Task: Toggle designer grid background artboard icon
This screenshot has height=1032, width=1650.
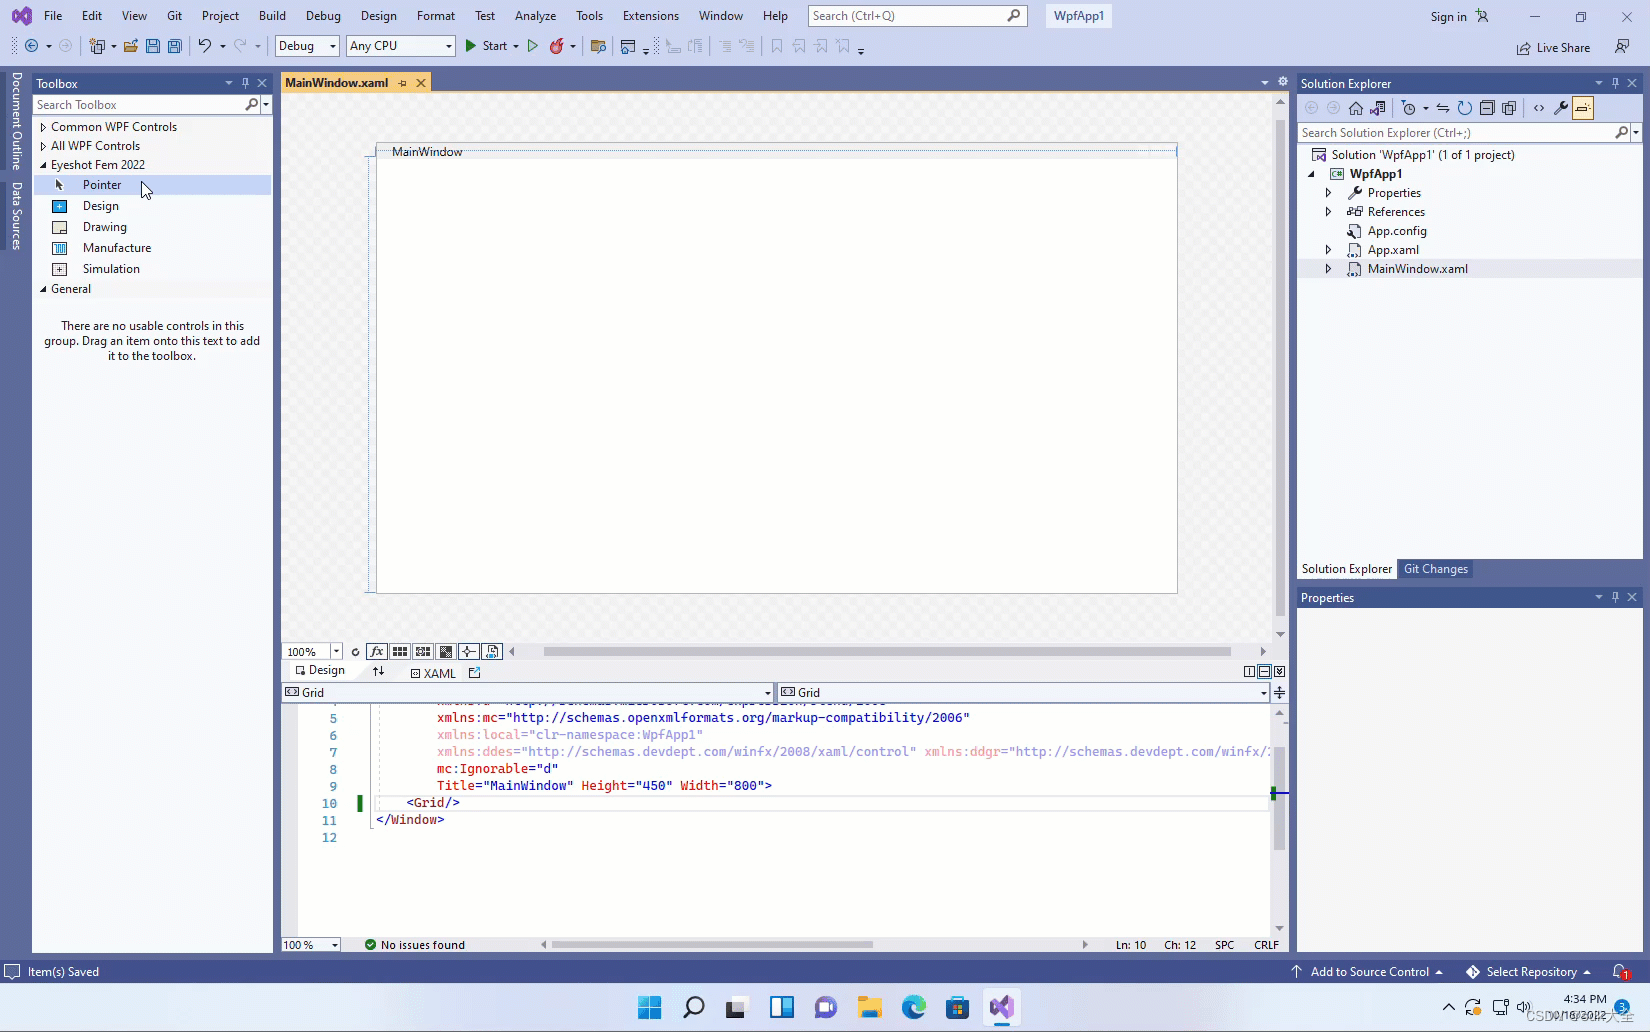Action: pos(445,651)
